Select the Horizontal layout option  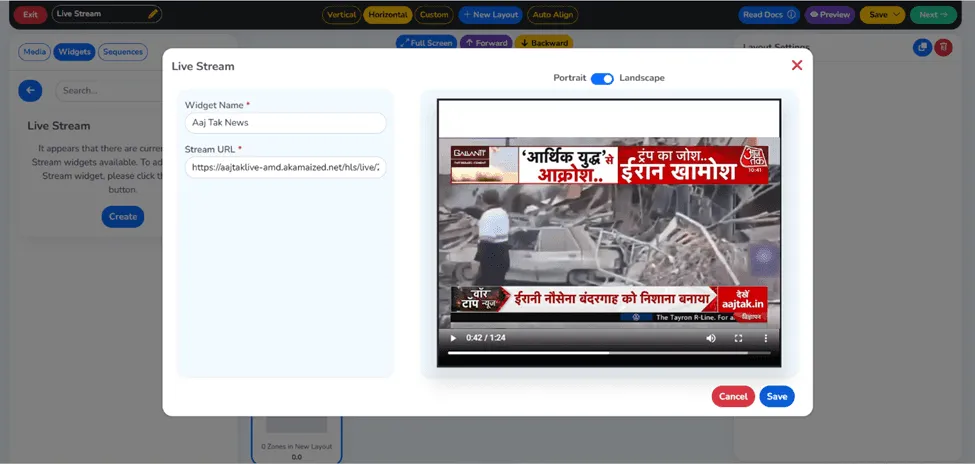387,15
